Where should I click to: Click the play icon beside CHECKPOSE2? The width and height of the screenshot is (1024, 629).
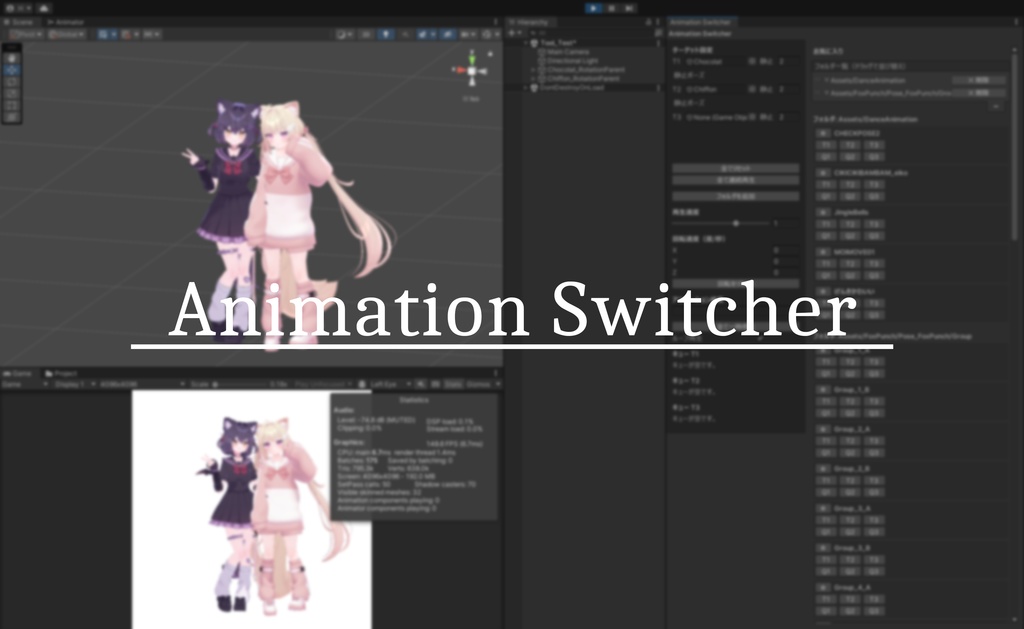(x=823, y=133)
